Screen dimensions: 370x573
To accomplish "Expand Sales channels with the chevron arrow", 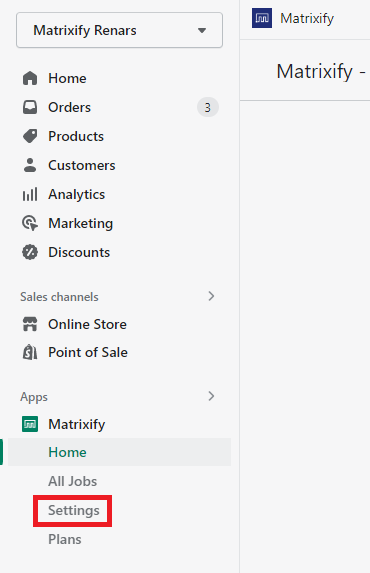I will pos(211,296).
